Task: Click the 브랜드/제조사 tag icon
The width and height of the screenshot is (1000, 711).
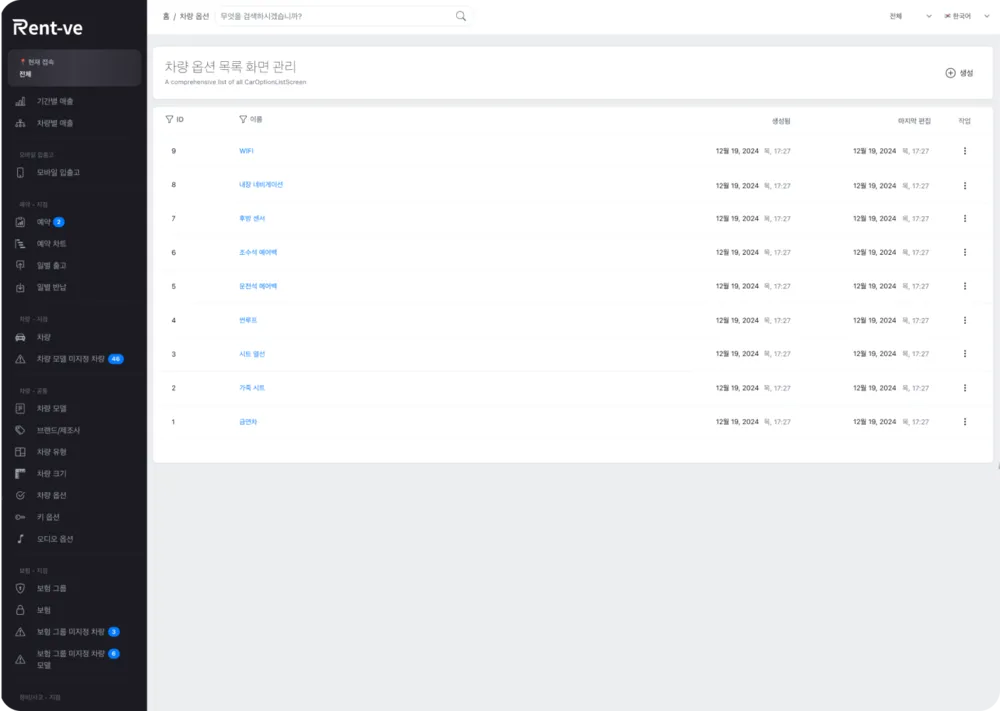Action: 20,430
